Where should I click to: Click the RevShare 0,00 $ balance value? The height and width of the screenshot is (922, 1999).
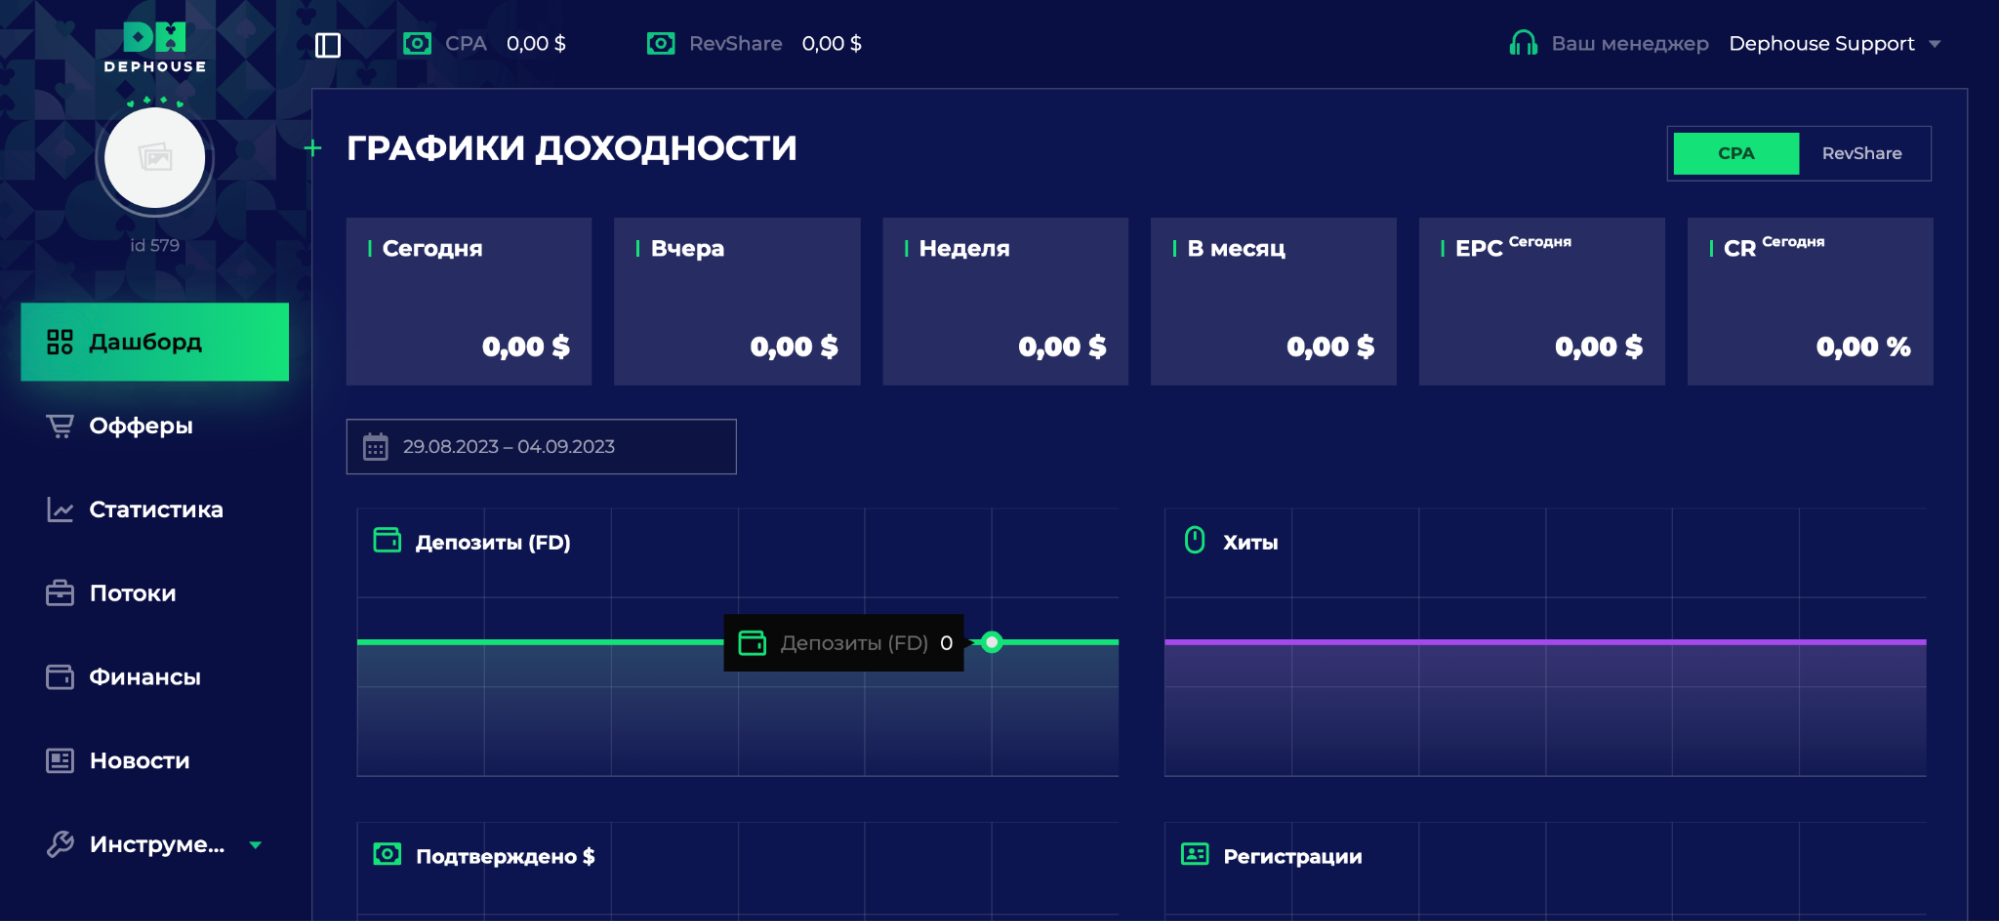[x=832, y=44]
